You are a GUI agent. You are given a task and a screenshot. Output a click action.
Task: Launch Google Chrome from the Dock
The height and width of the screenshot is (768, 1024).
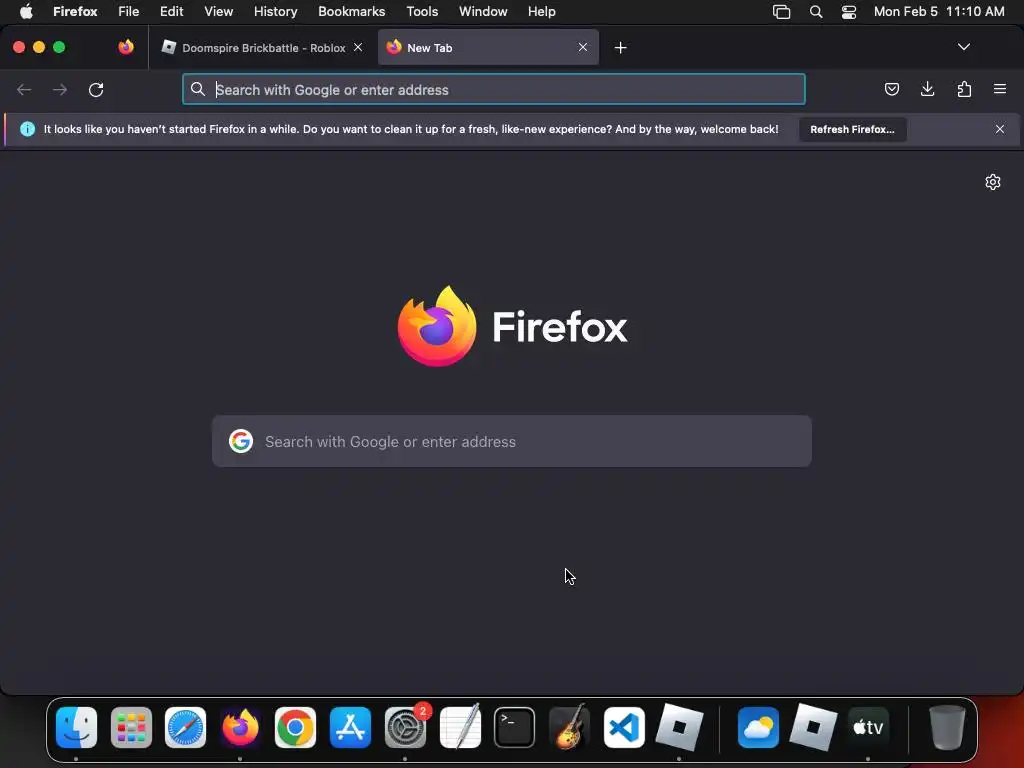pos(295,727)
